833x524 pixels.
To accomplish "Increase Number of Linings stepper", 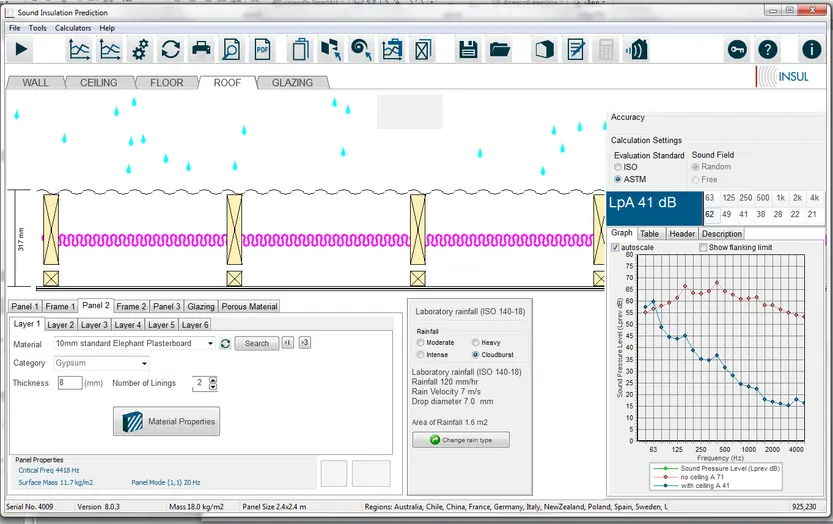I will 213,380.
